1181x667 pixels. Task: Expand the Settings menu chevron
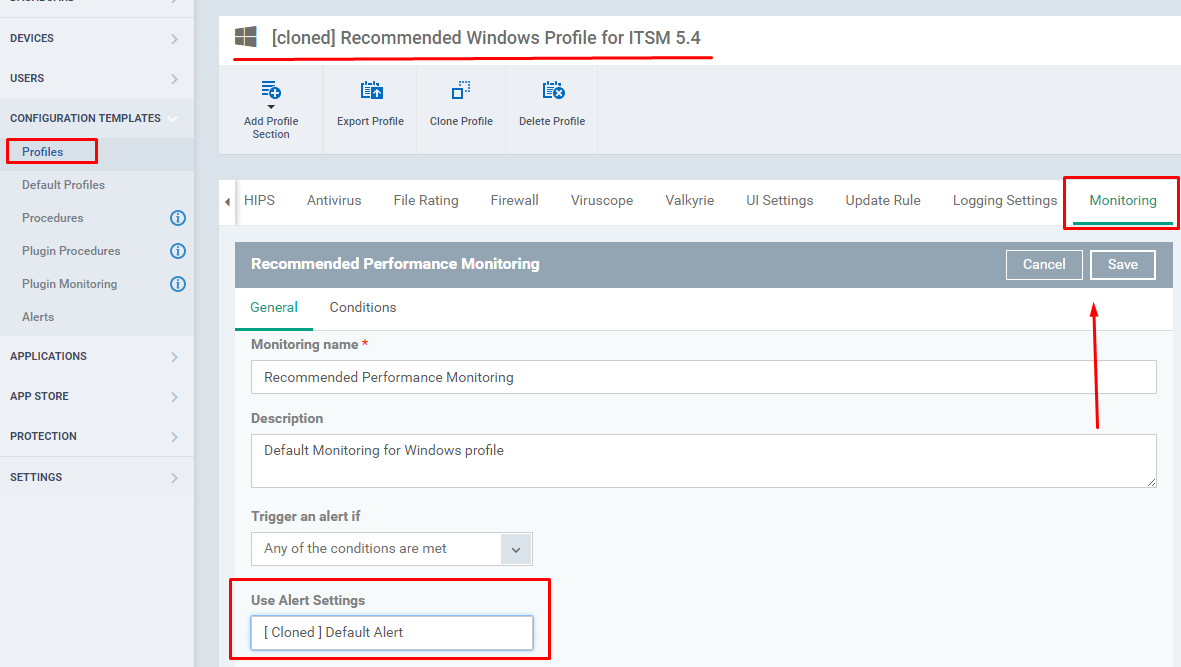(x=174, y=478)
